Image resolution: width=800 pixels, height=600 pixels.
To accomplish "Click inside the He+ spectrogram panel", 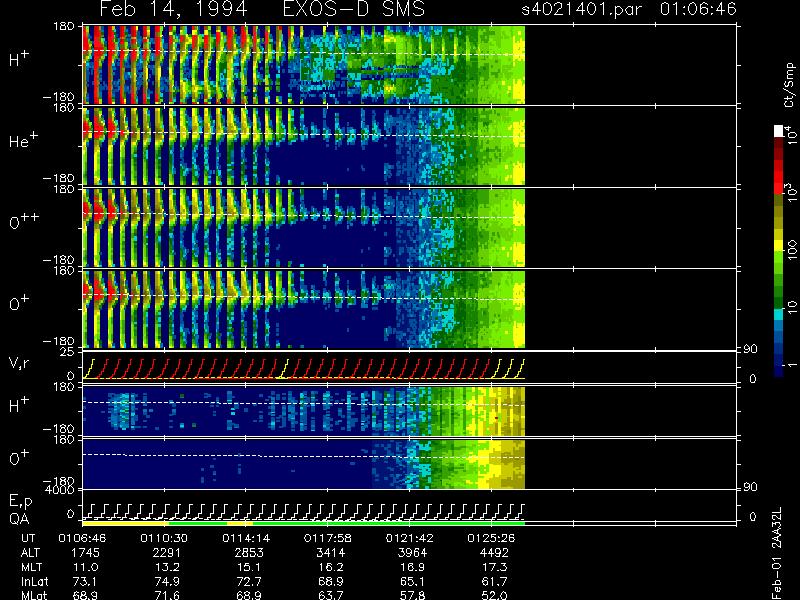I will pos(304,146).
